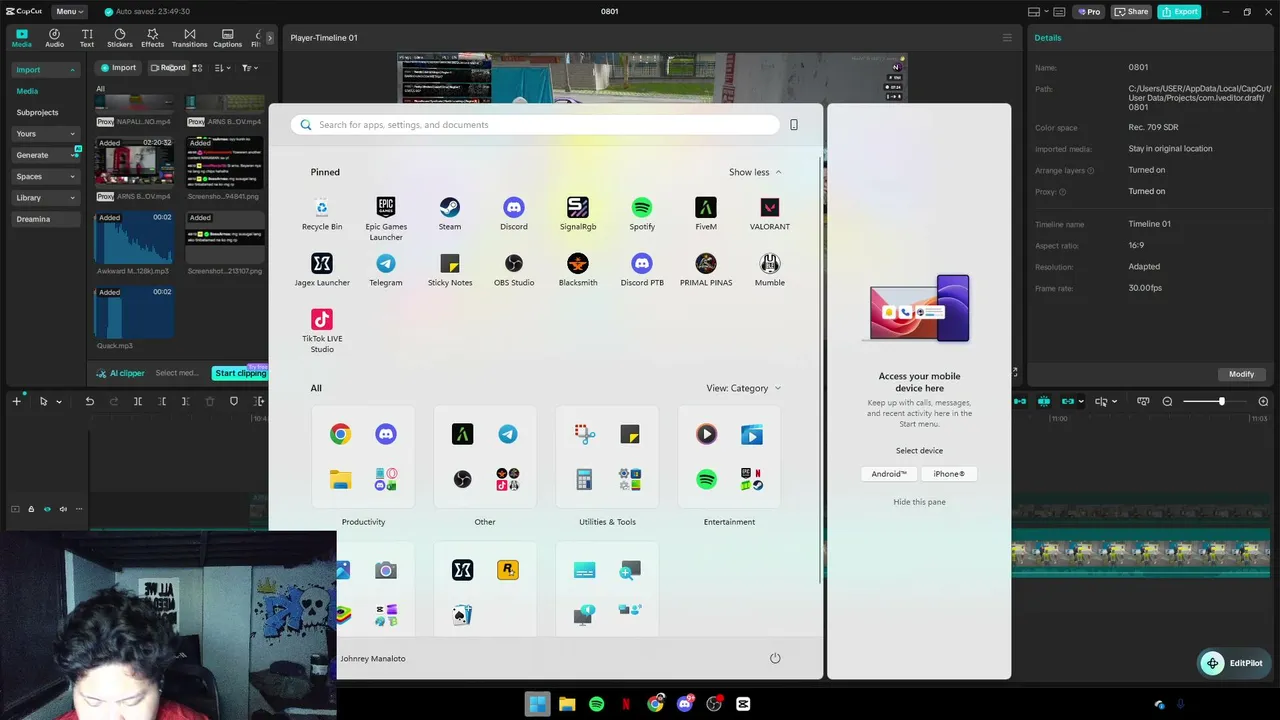Mute the track with the speaker icon
The height and width of the screenshot is (720, 1280).
63,509
